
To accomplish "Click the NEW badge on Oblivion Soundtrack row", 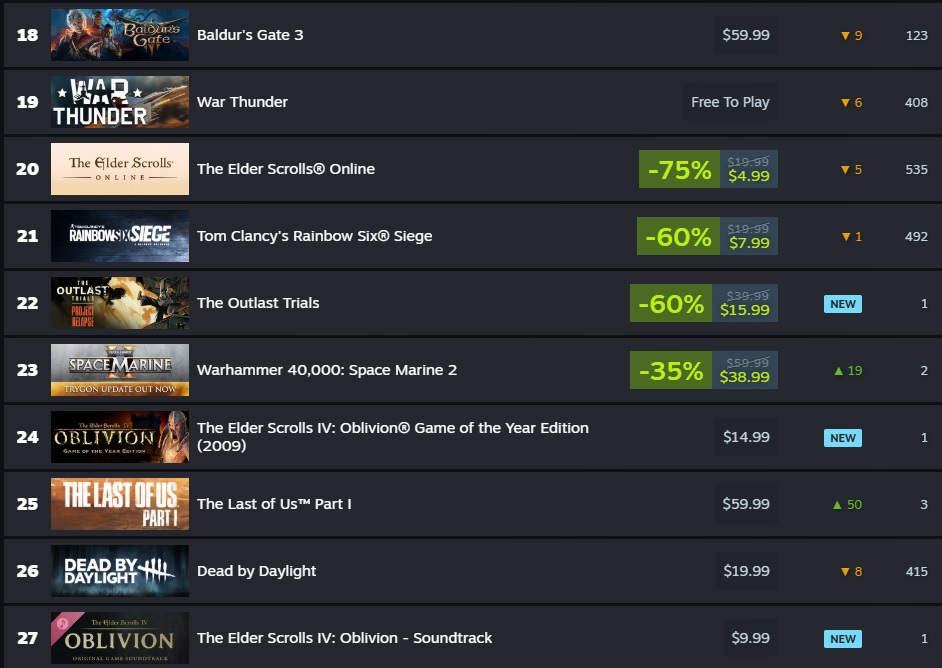I will pyautogui.click(x=842, y=639).
